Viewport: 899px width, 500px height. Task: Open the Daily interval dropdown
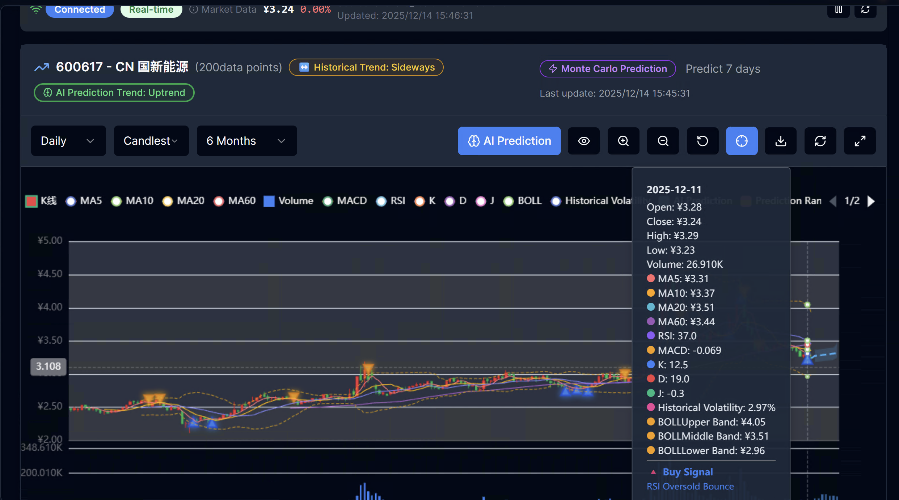[68, 141]
